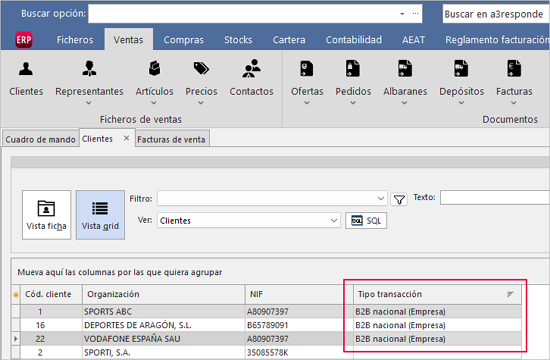Sort by NIF column header
Screen dimensions: 550x360
[x=299, y=294]
